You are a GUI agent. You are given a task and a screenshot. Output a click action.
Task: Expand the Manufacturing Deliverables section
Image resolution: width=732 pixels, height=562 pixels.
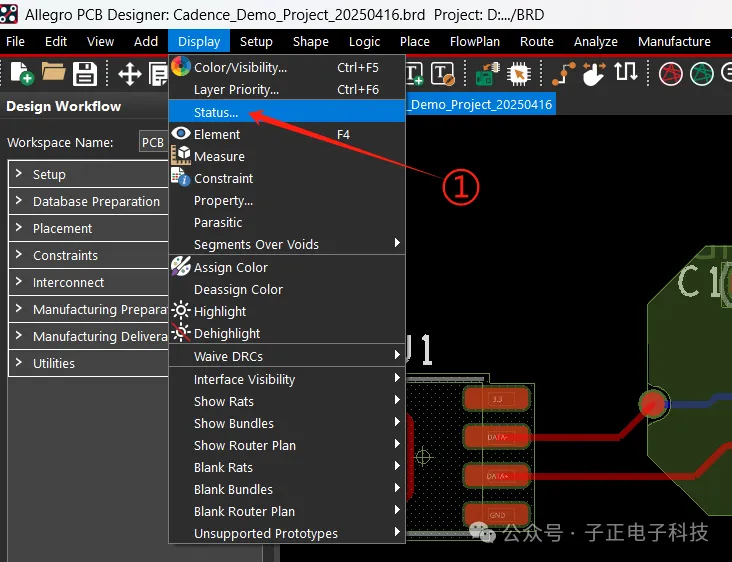click(x=19, y=336)
